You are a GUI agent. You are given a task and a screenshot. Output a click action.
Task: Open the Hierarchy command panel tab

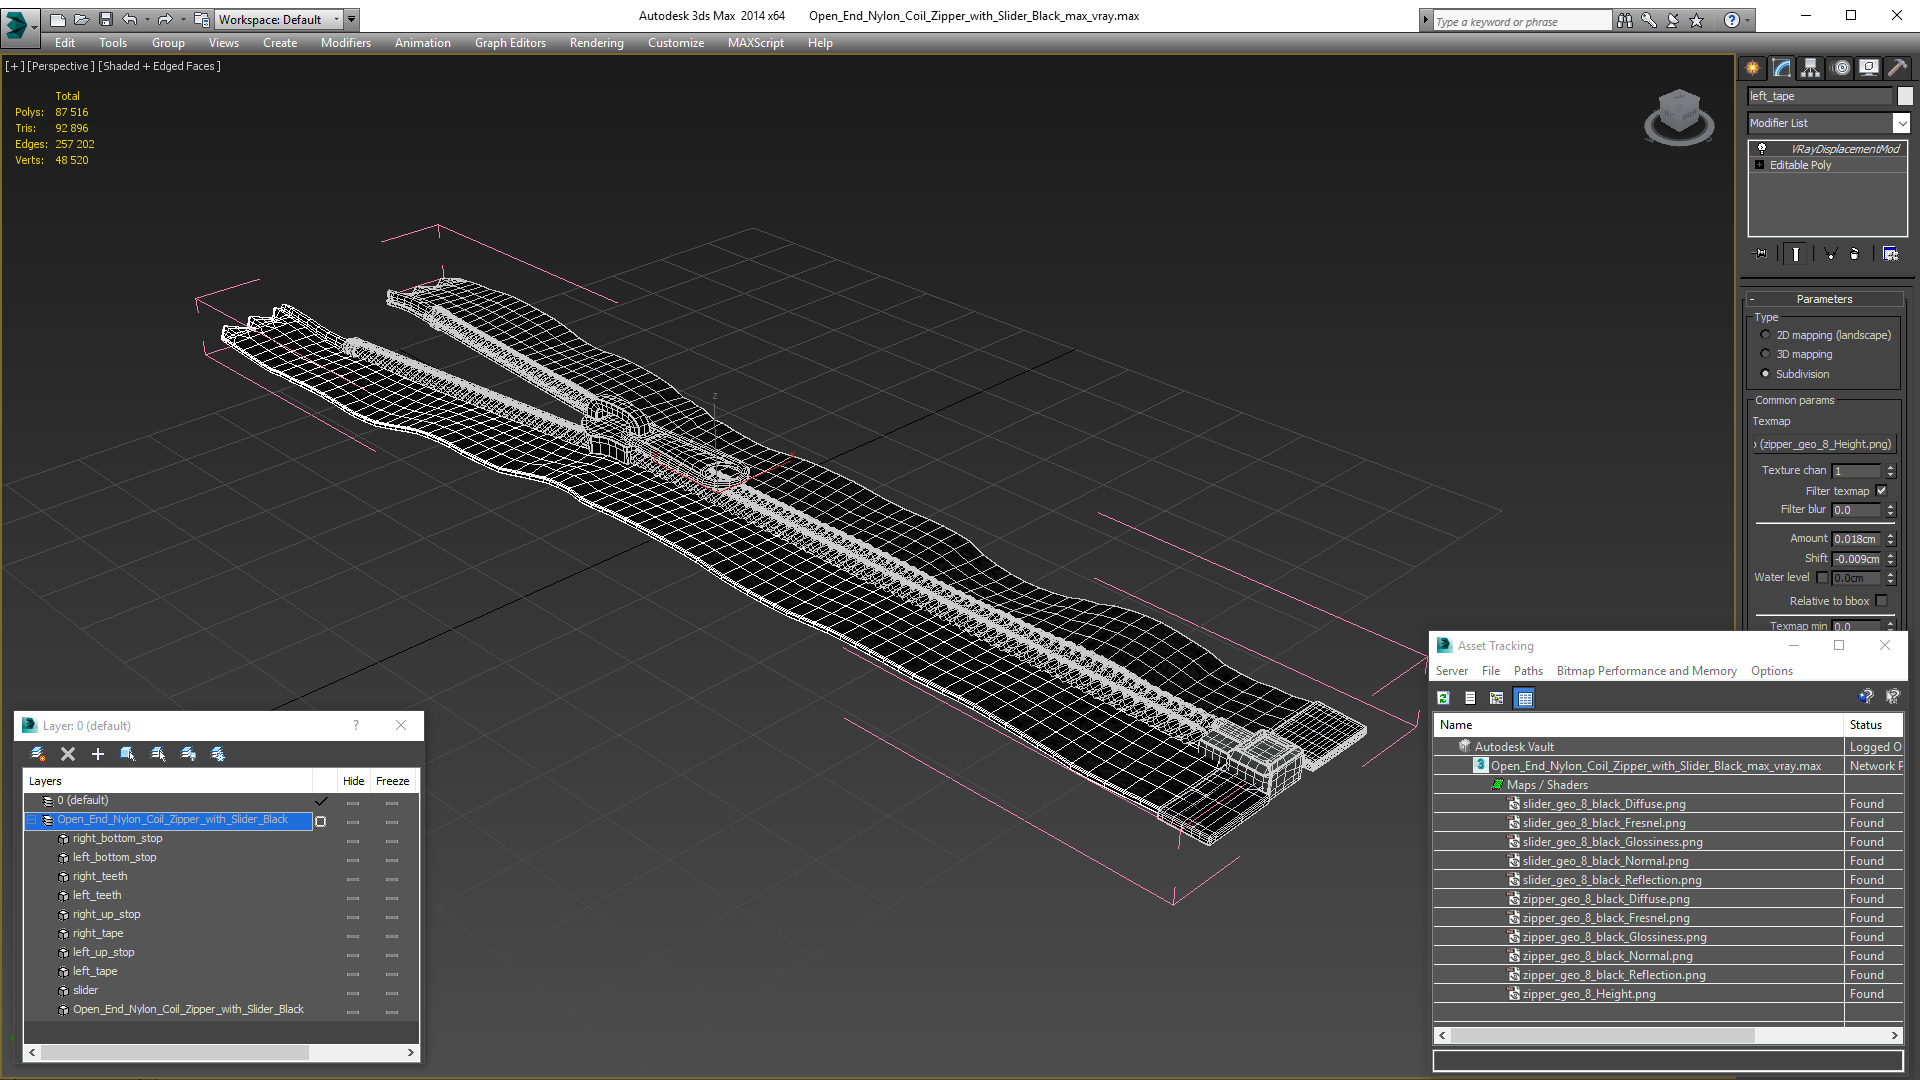tap(1810, 68)
